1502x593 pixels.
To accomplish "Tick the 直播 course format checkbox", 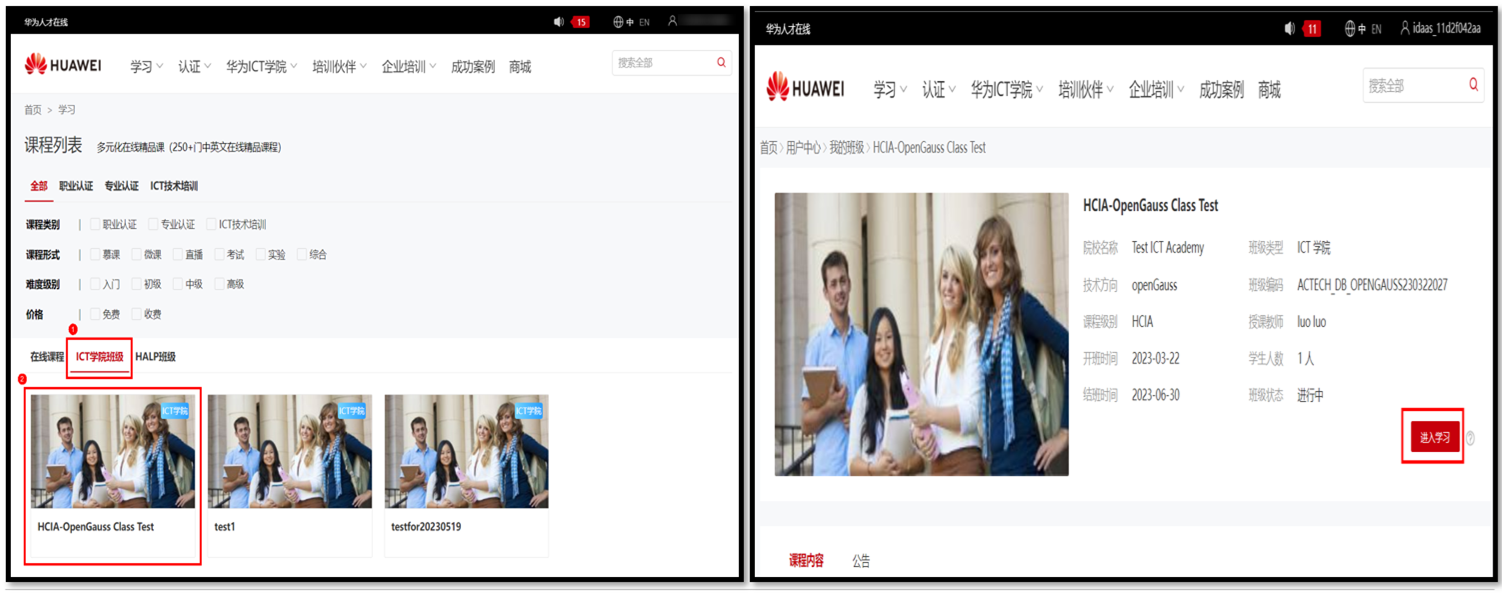I will [x=178, y=255].
